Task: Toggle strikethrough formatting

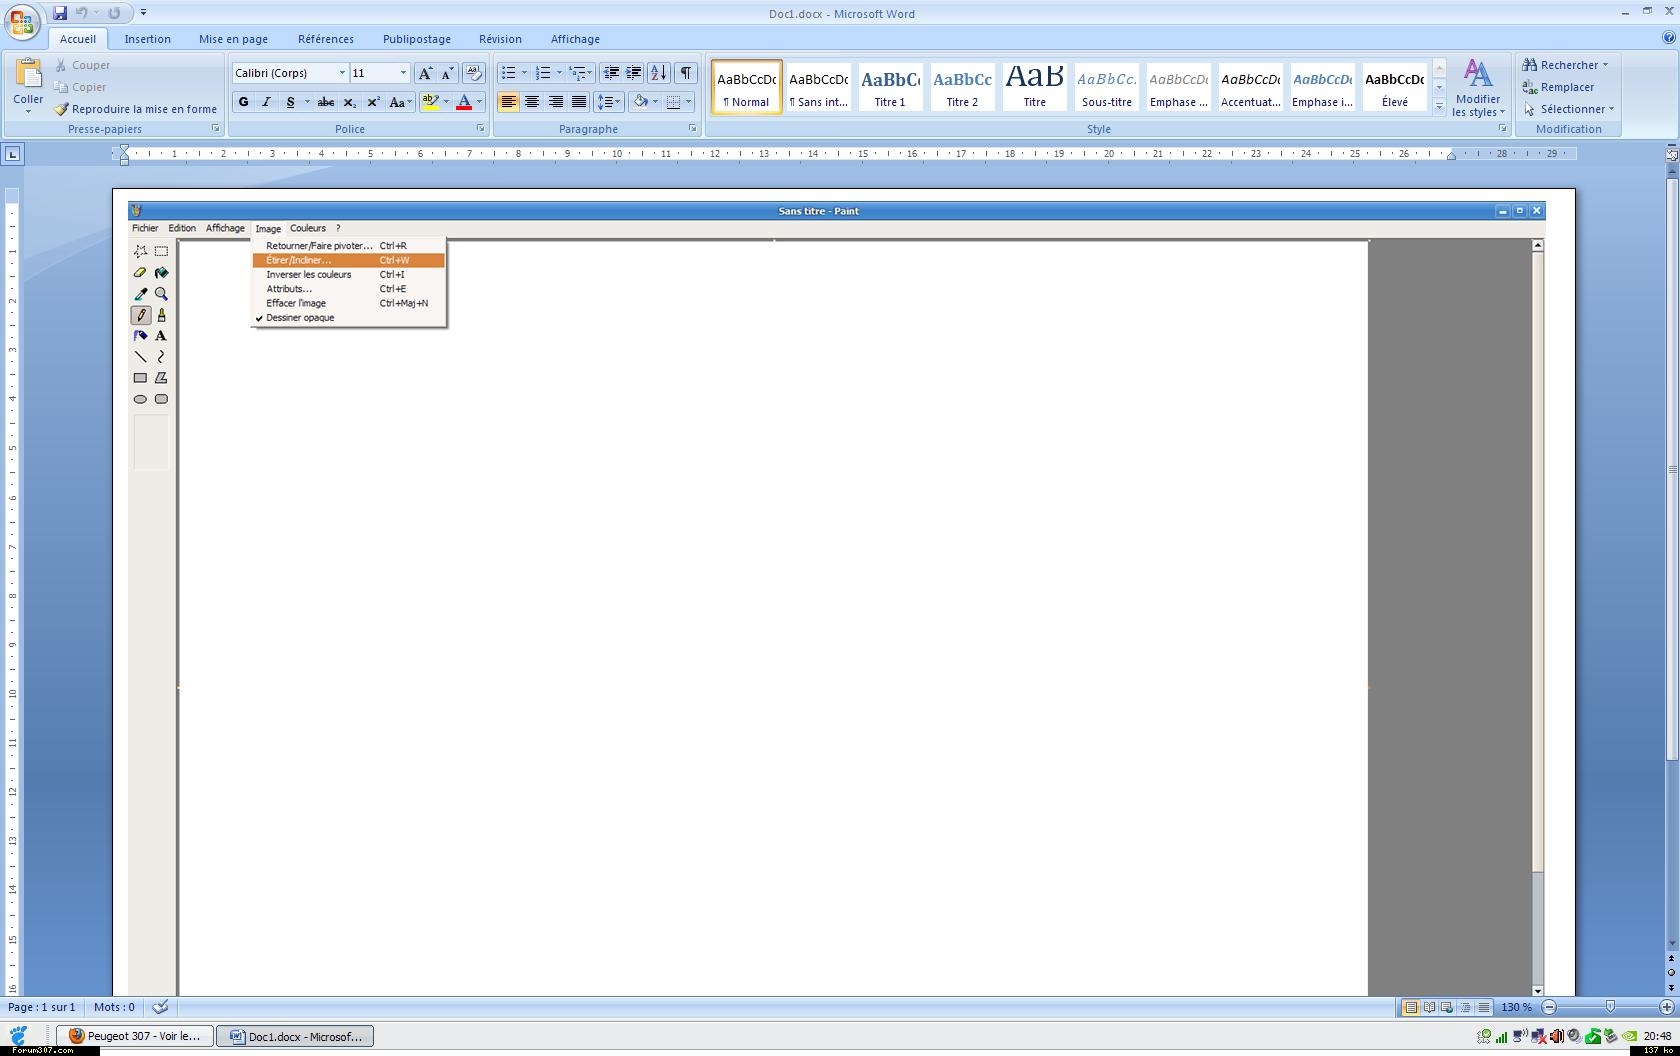Action: (x=325, y=102)
